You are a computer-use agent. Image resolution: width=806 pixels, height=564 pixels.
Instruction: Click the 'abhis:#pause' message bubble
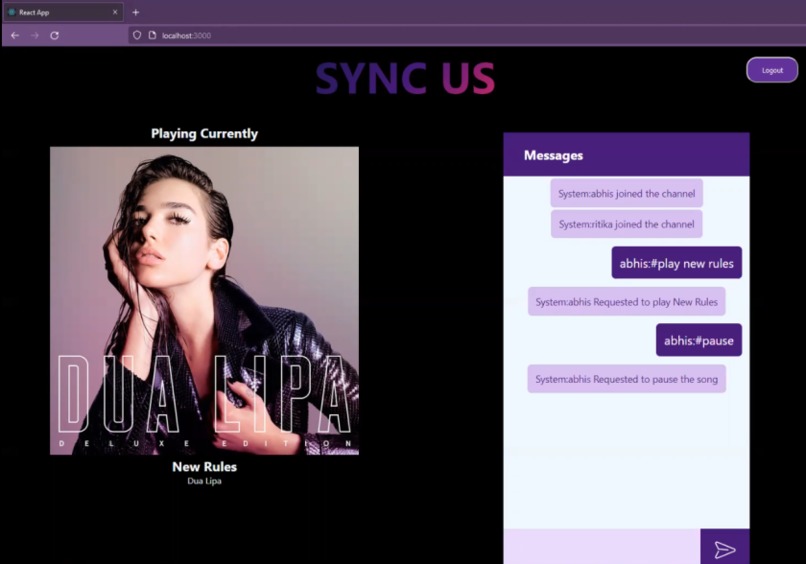click(699, 340)
